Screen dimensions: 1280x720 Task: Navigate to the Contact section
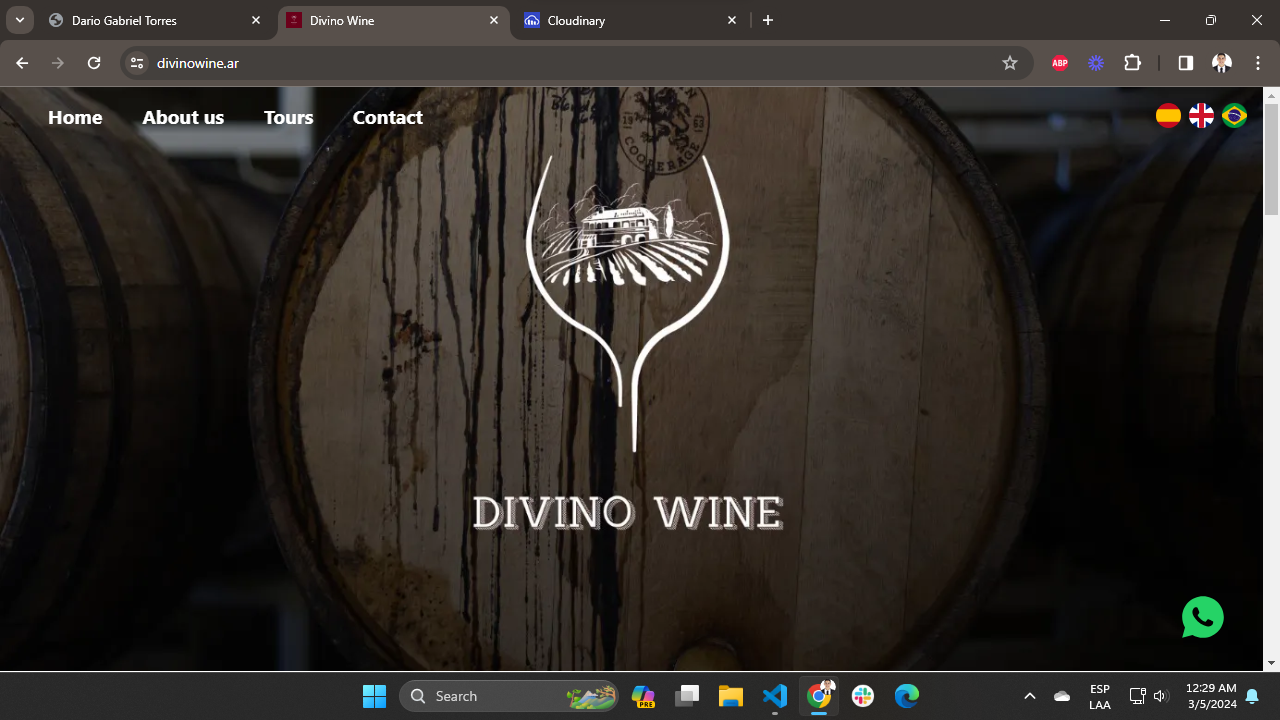388,117
